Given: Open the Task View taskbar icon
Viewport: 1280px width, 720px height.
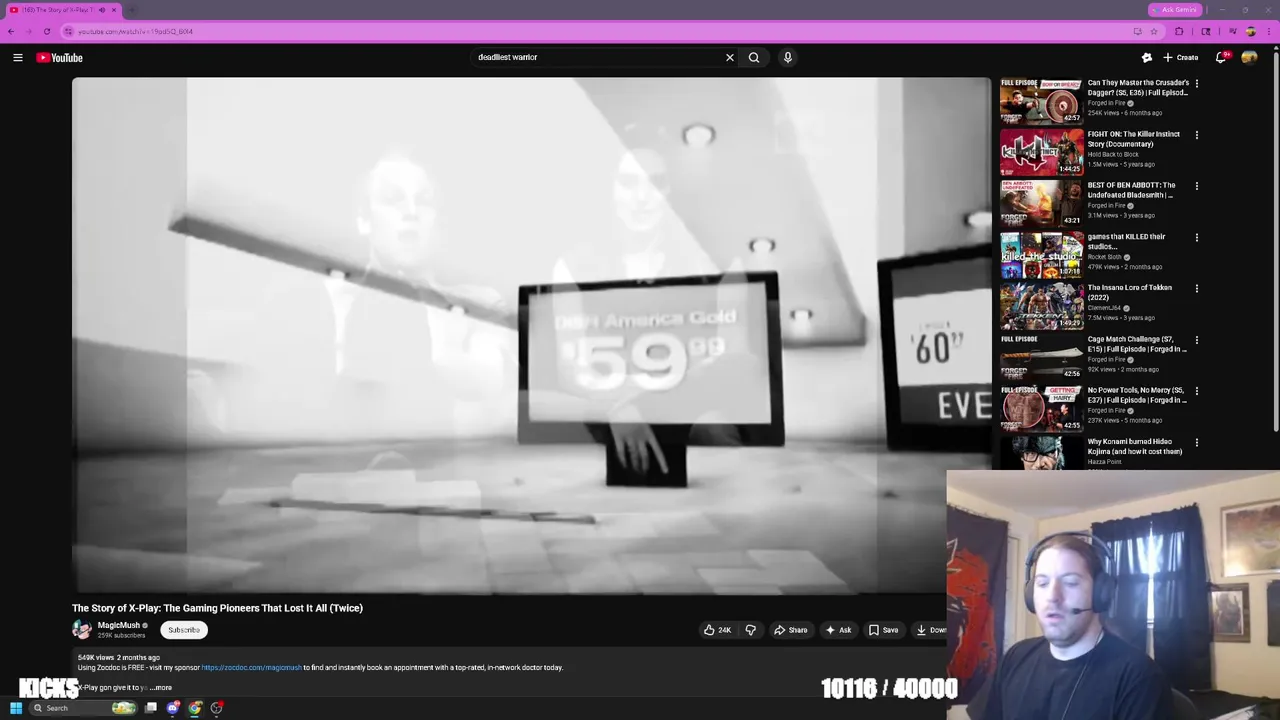Looking at the screenshot, I should pyautogui.click(x=151, y=708).
